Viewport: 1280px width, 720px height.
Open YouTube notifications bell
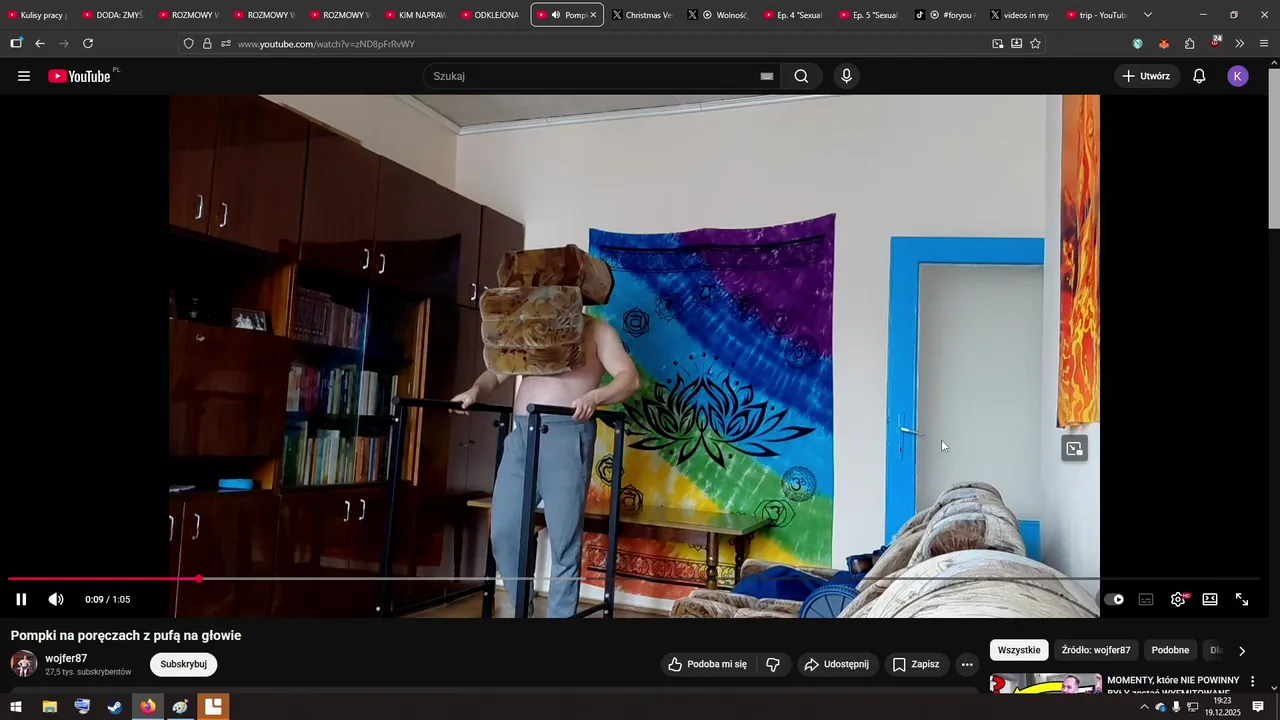pyautogui.click(x=1199, y=76)
